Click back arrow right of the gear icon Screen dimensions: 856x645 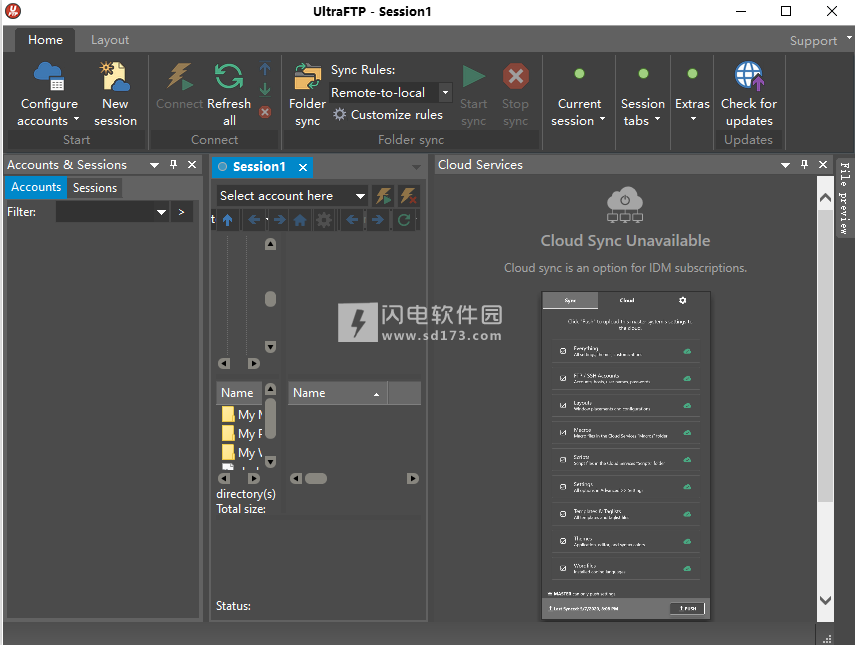tap(352, 220)
